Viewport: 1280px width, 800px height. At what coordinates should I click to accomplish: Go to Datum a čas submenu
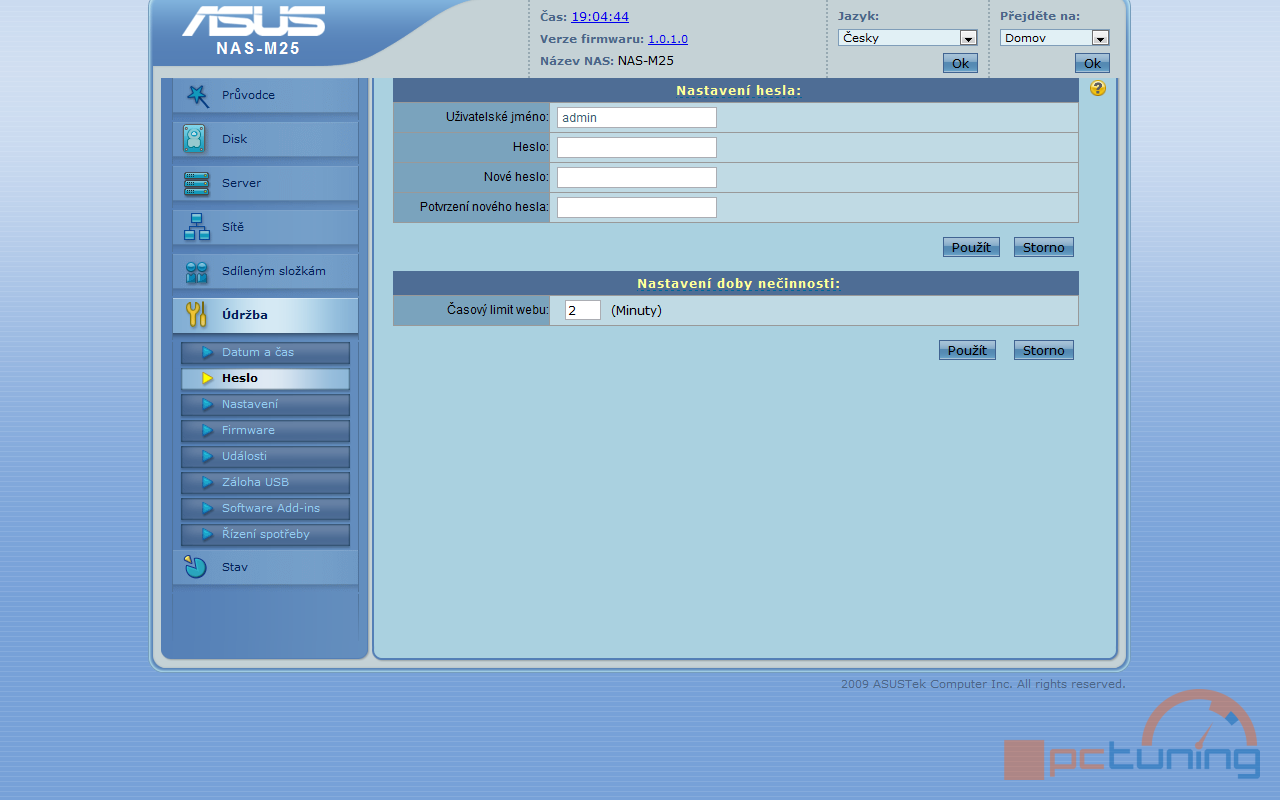coord(265,352)
